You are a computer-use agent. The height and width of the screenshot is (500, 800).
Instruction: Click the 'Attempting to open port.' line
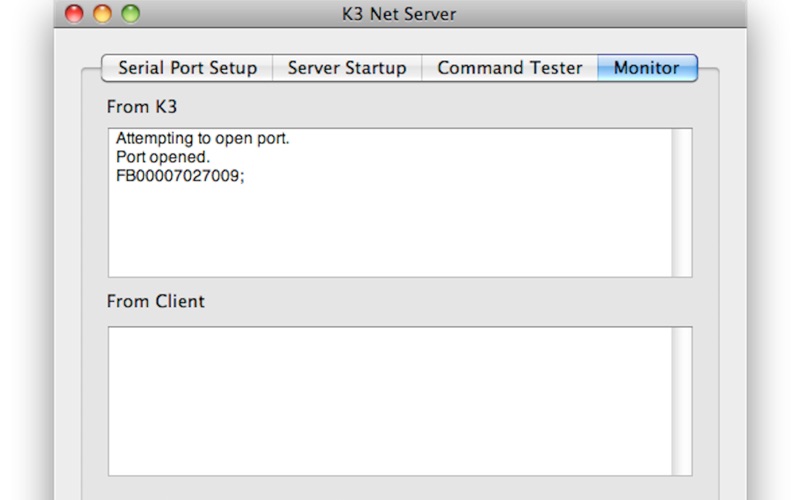click(x=203, y=138)
